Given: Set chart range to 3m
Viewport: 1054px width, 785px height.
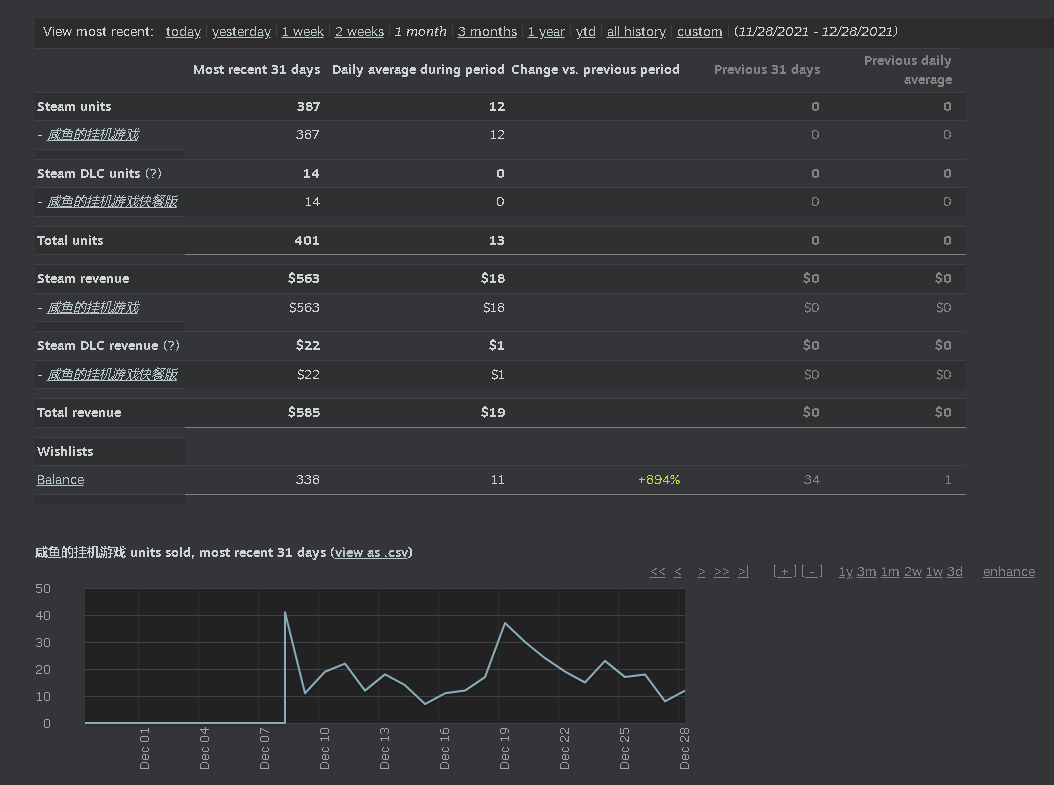Looking at the screenshot, I should click(x=866, y=572).
